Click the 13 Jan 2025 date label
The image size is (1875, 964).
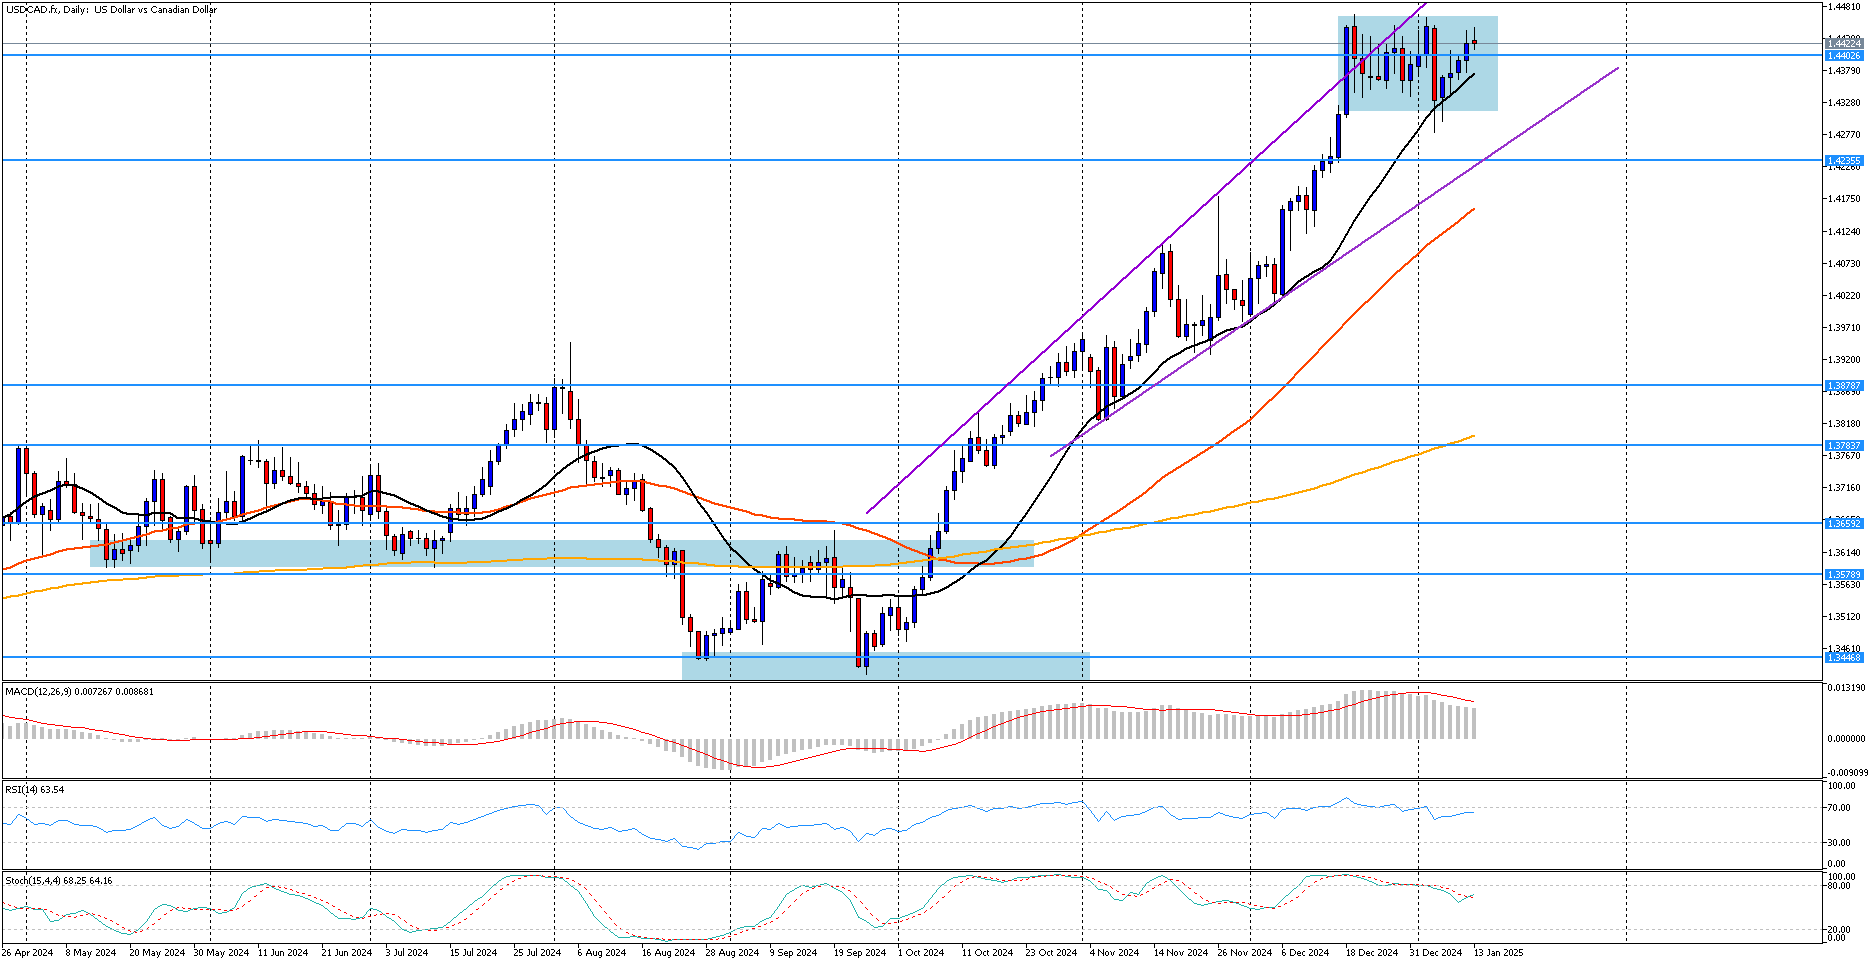pos(1498,952)
